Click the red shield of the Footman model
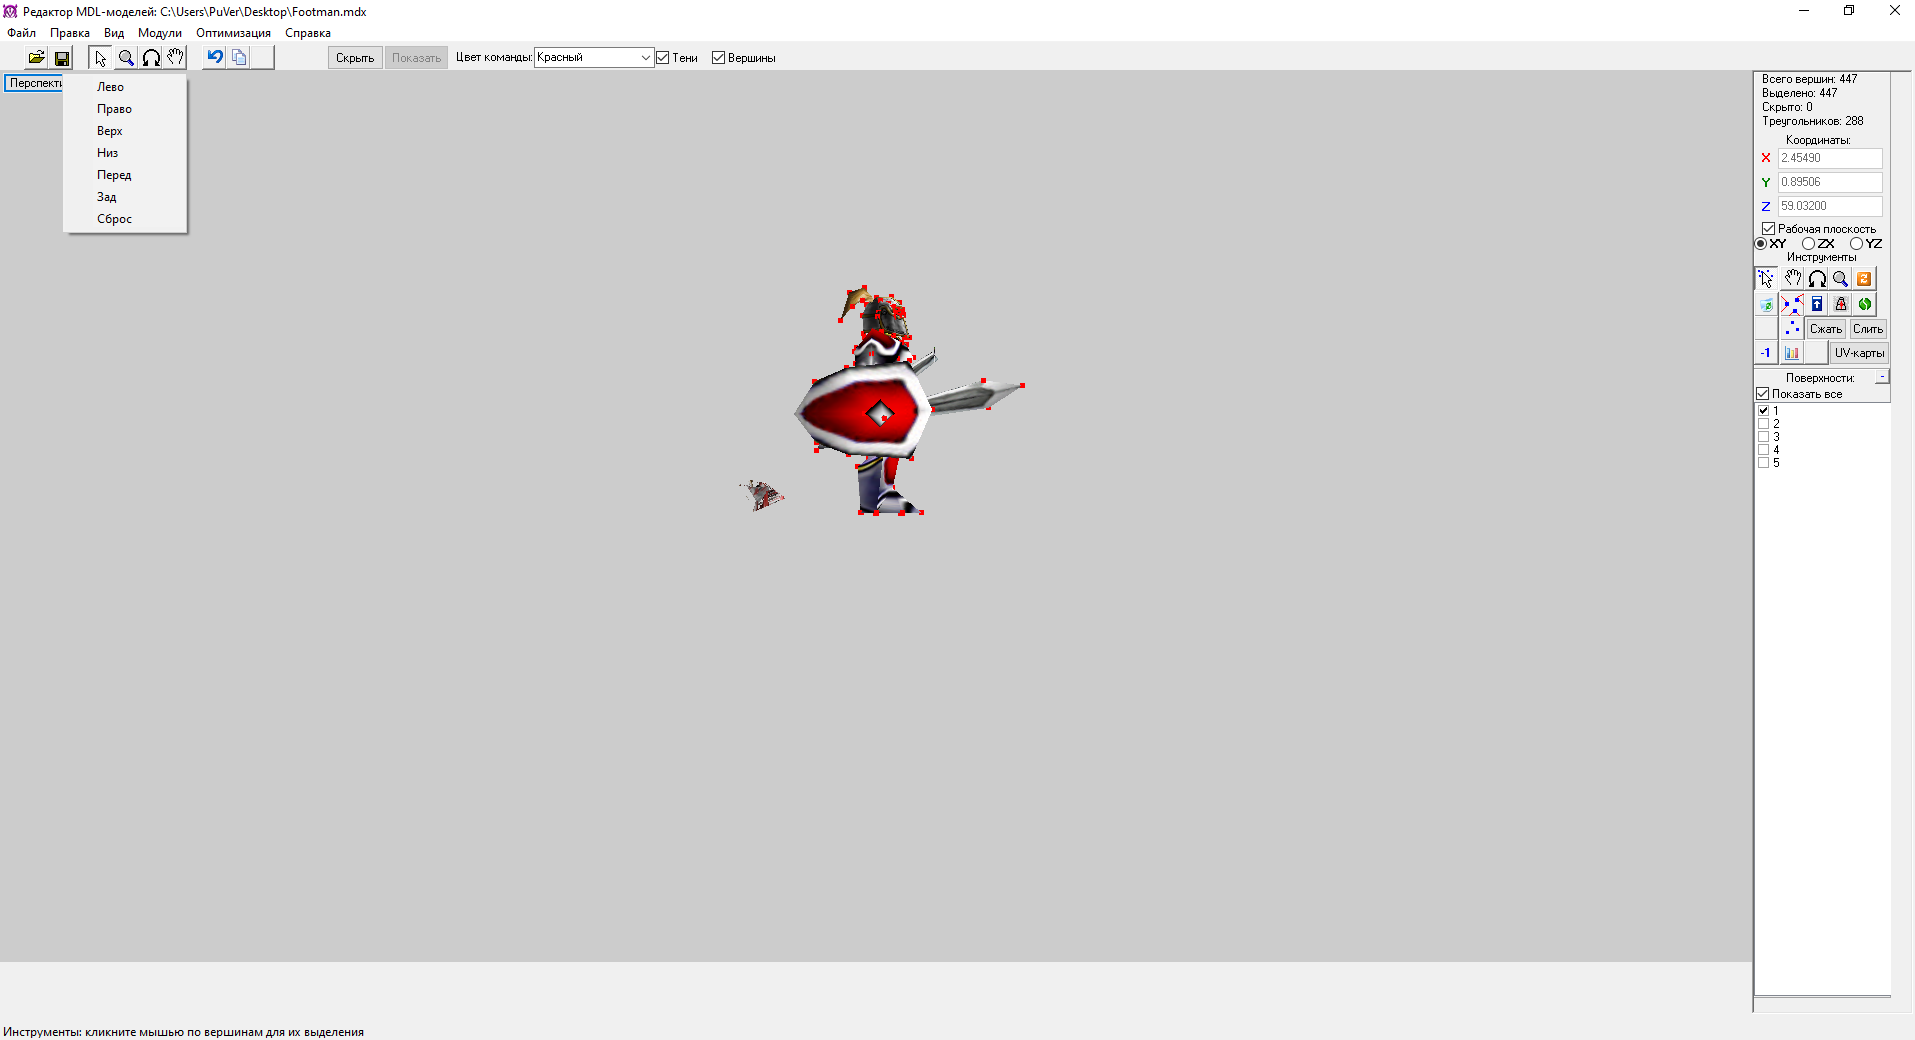This screenshot has height=1040, width=1915. [x=862, y=411]
